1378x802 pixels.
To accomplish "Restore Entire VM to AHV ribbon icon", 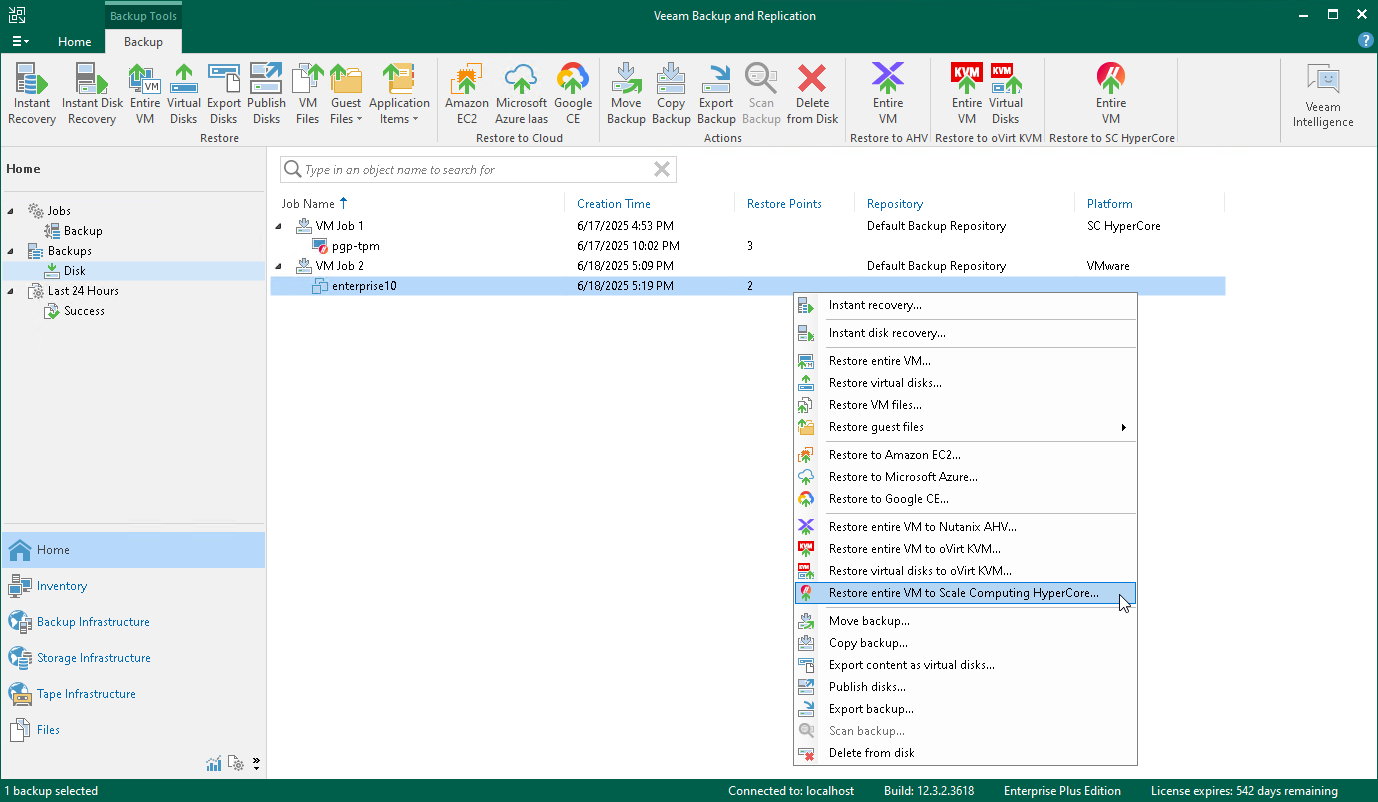I will click(x=888, y=94).
